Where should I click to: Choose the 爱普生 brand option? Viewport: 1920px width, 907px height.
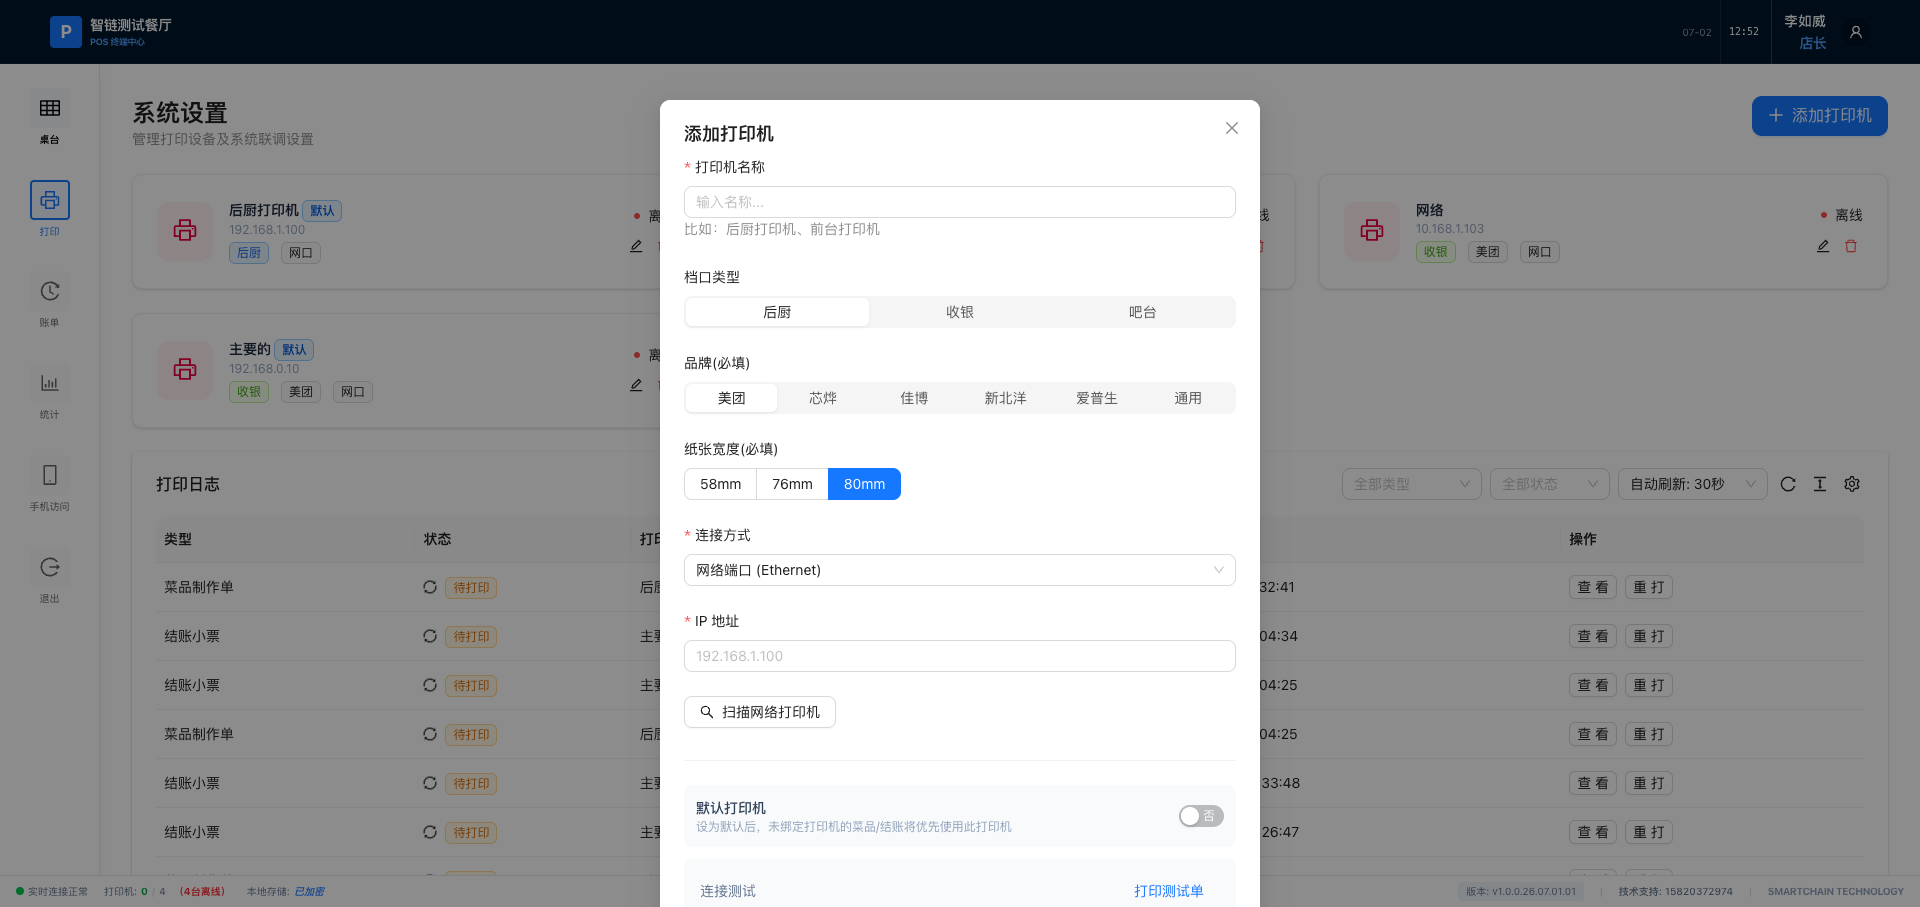(x=1097, y=398)
